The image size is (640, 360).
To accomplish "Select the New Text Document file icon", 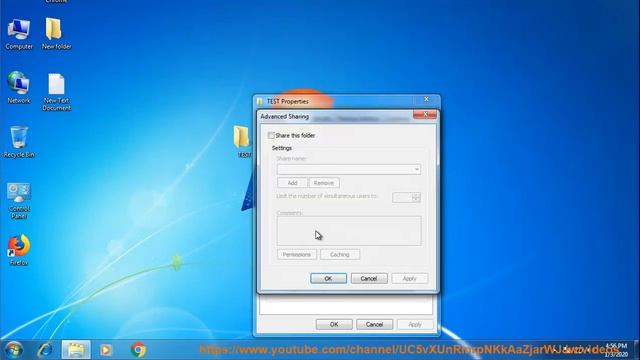I will pyautogui.click(x=56, y=92).
